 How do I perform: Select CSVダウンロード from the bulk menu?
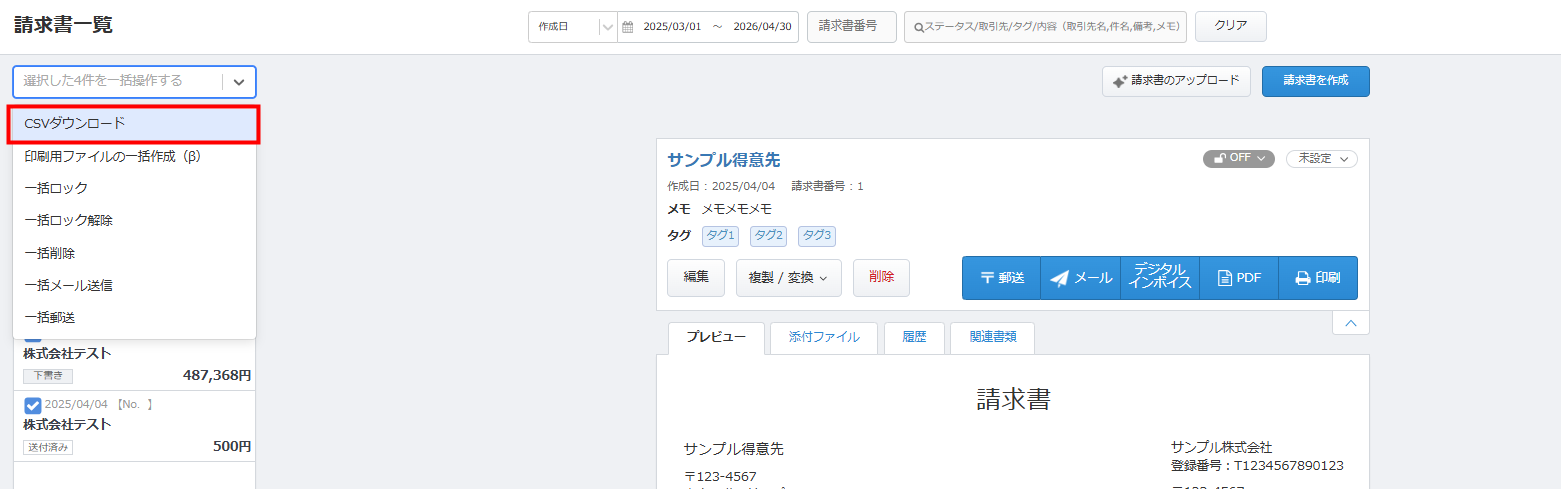134,124
